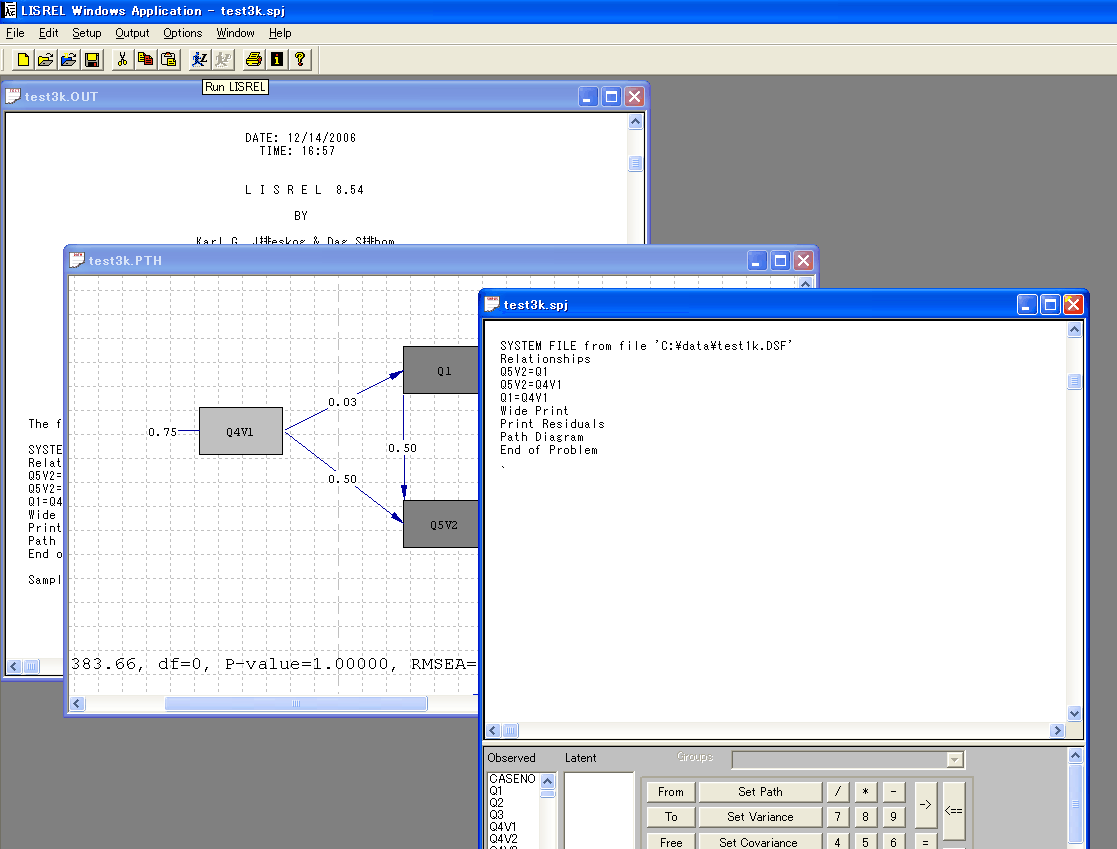Image resolution: width=1117 pixels, height=849 pixels.
Task: Click the Q5V2 box in the path diagram
Action: [441, 524]
